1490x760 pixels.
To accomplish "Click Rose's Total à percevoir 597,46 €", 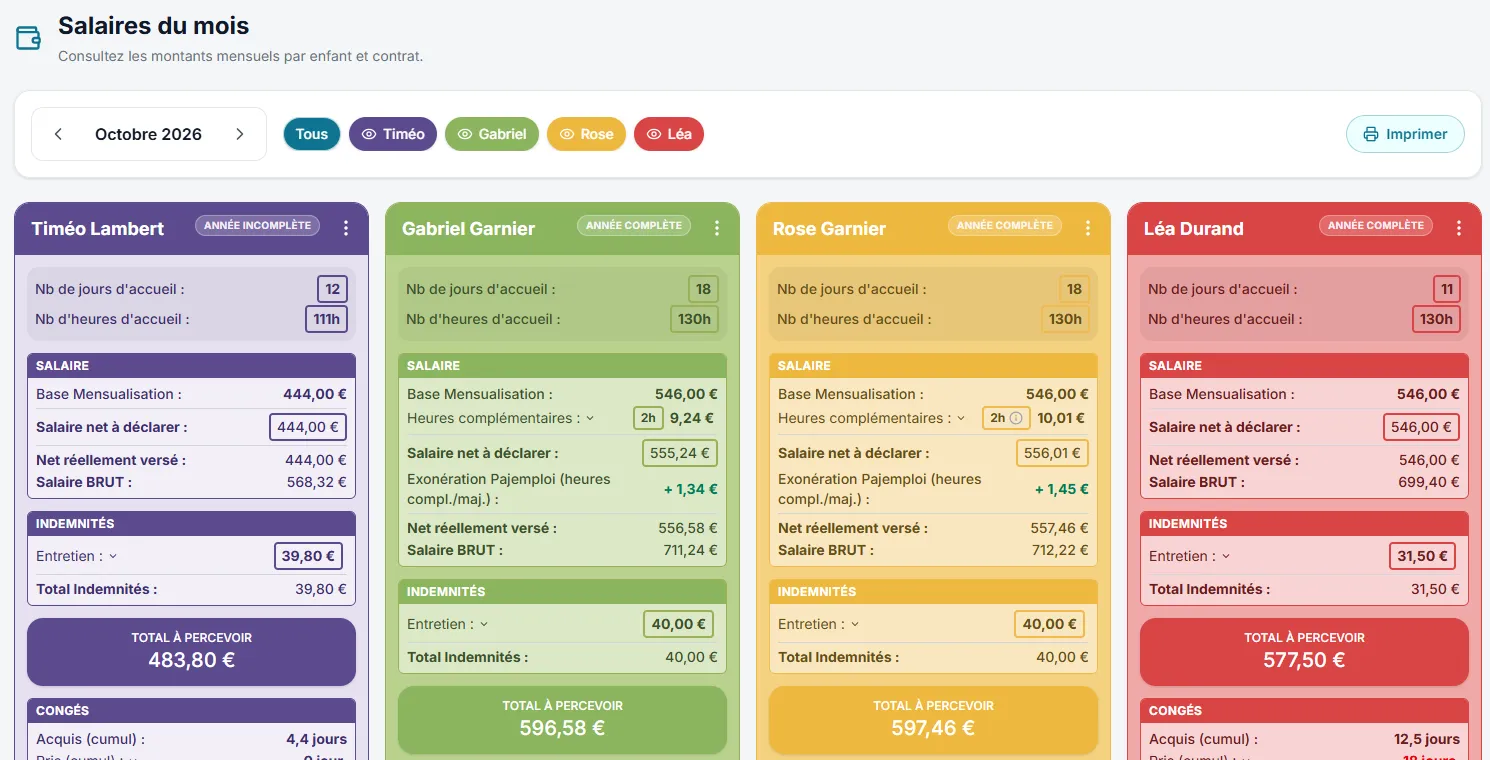I will (933, 719).
